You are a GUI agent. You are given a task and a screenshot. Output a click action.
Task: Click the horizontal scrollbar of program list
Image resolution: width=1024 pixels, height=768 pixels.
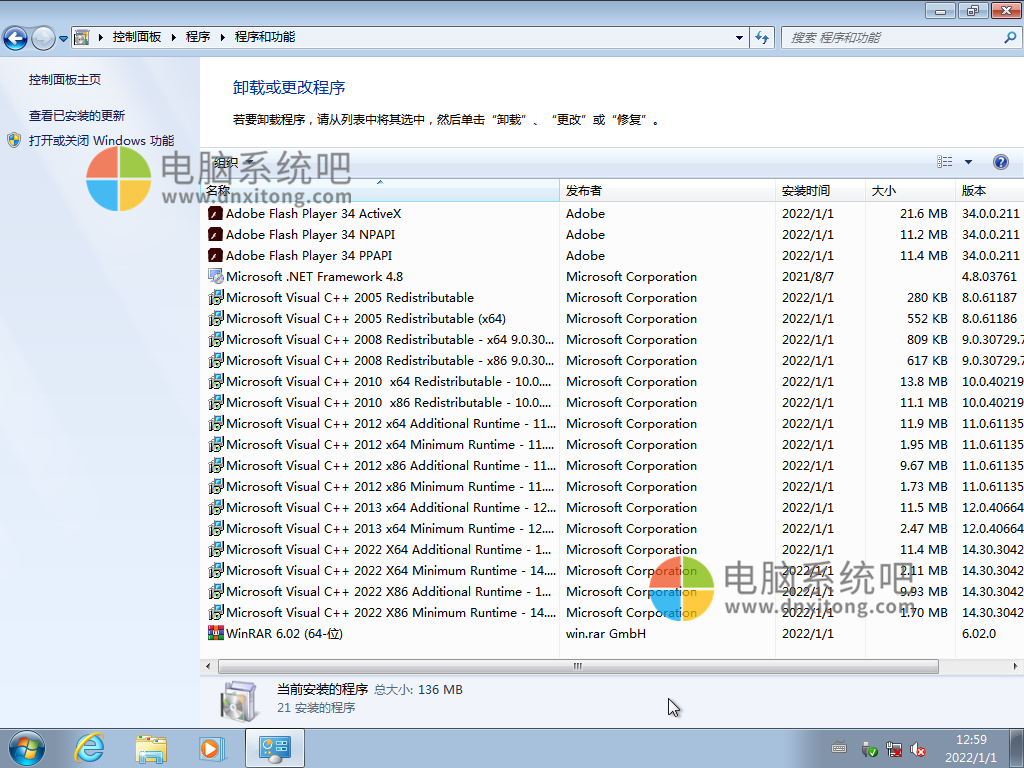[x=578, y=666]
